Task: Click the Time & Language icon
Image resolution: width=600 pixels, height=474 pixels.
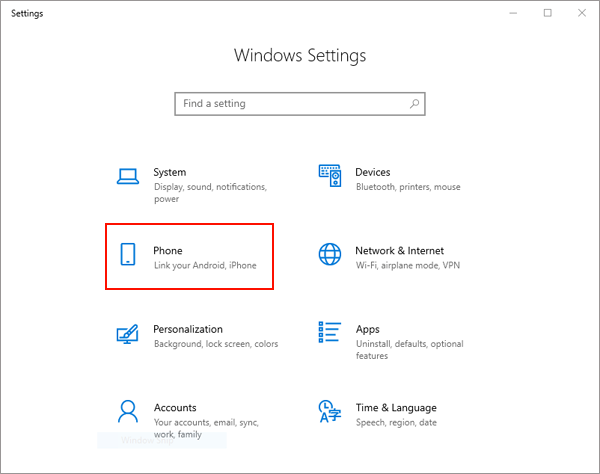Action: point(330,412)
